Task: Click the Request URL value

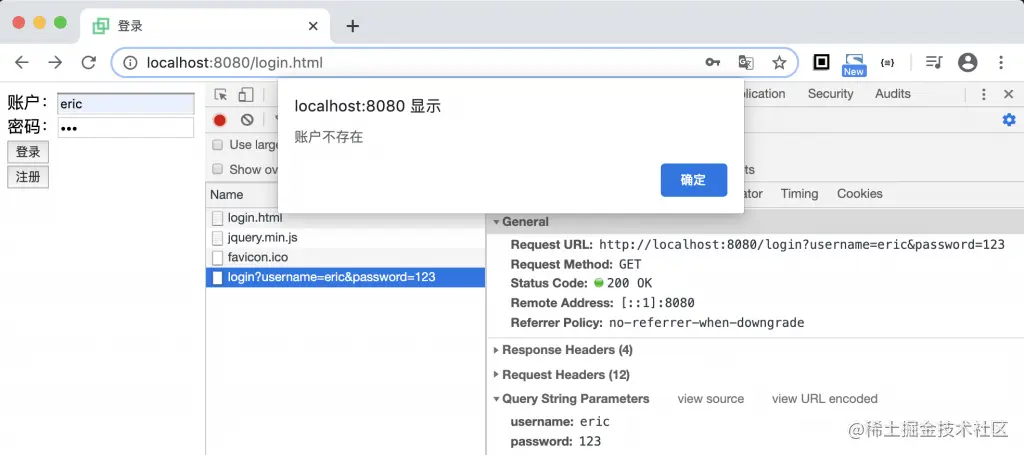Action: click(801, 245)
